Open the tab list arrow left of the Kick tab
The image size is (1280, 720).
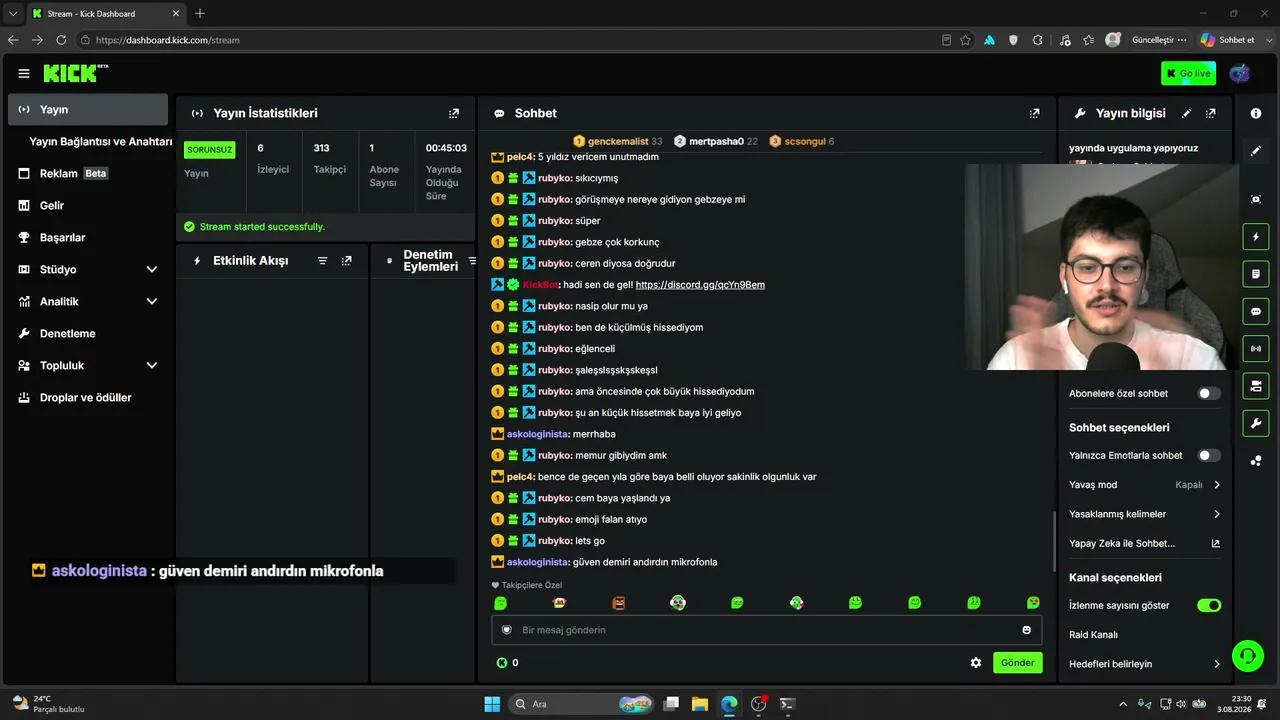pyautogui.click(x=13, y=14)
